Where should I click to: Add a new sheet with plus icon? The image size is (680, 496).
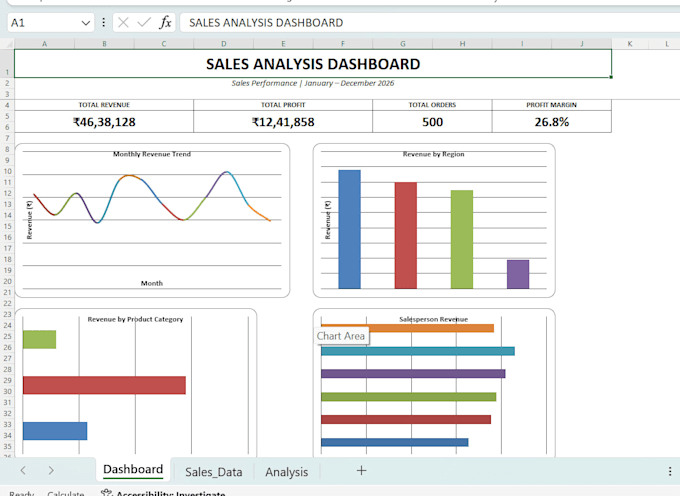point(361,470)
